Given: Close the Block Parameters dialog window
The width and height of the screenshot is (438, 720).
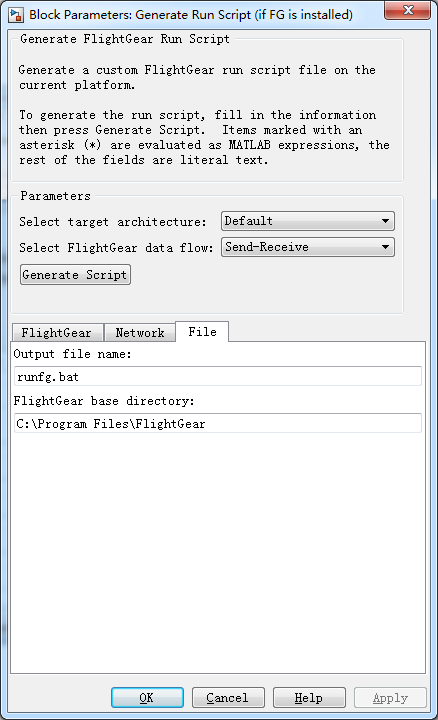Looking at the screenshot, I should pyautogui.click(x=407, y=11).
